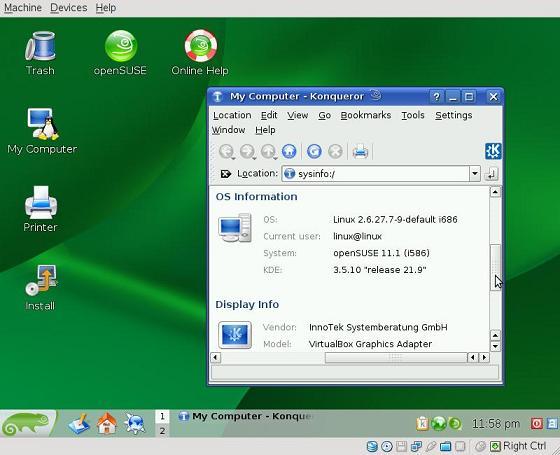
Task: Open the Forward button history dropdown arrow
Action: click(x=254, y=158)
